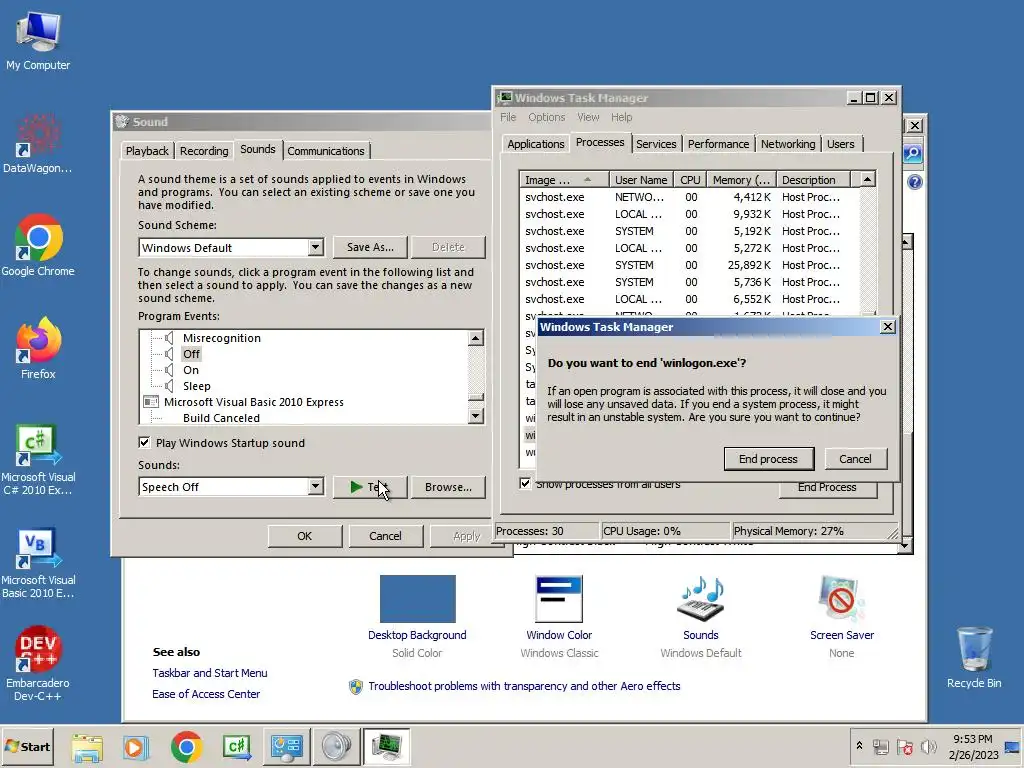The width and height of the screenshot is (1024, 768).
Task: Switch to Personalization control panel taskbar button
Action: 287,747
